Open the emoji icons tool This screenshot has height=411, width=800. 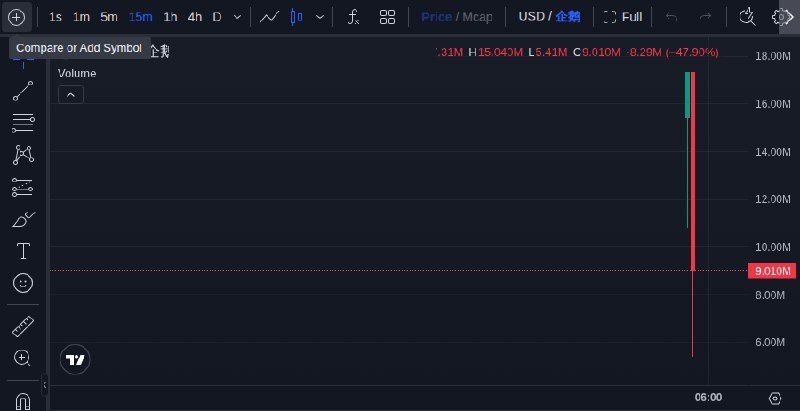23,284
